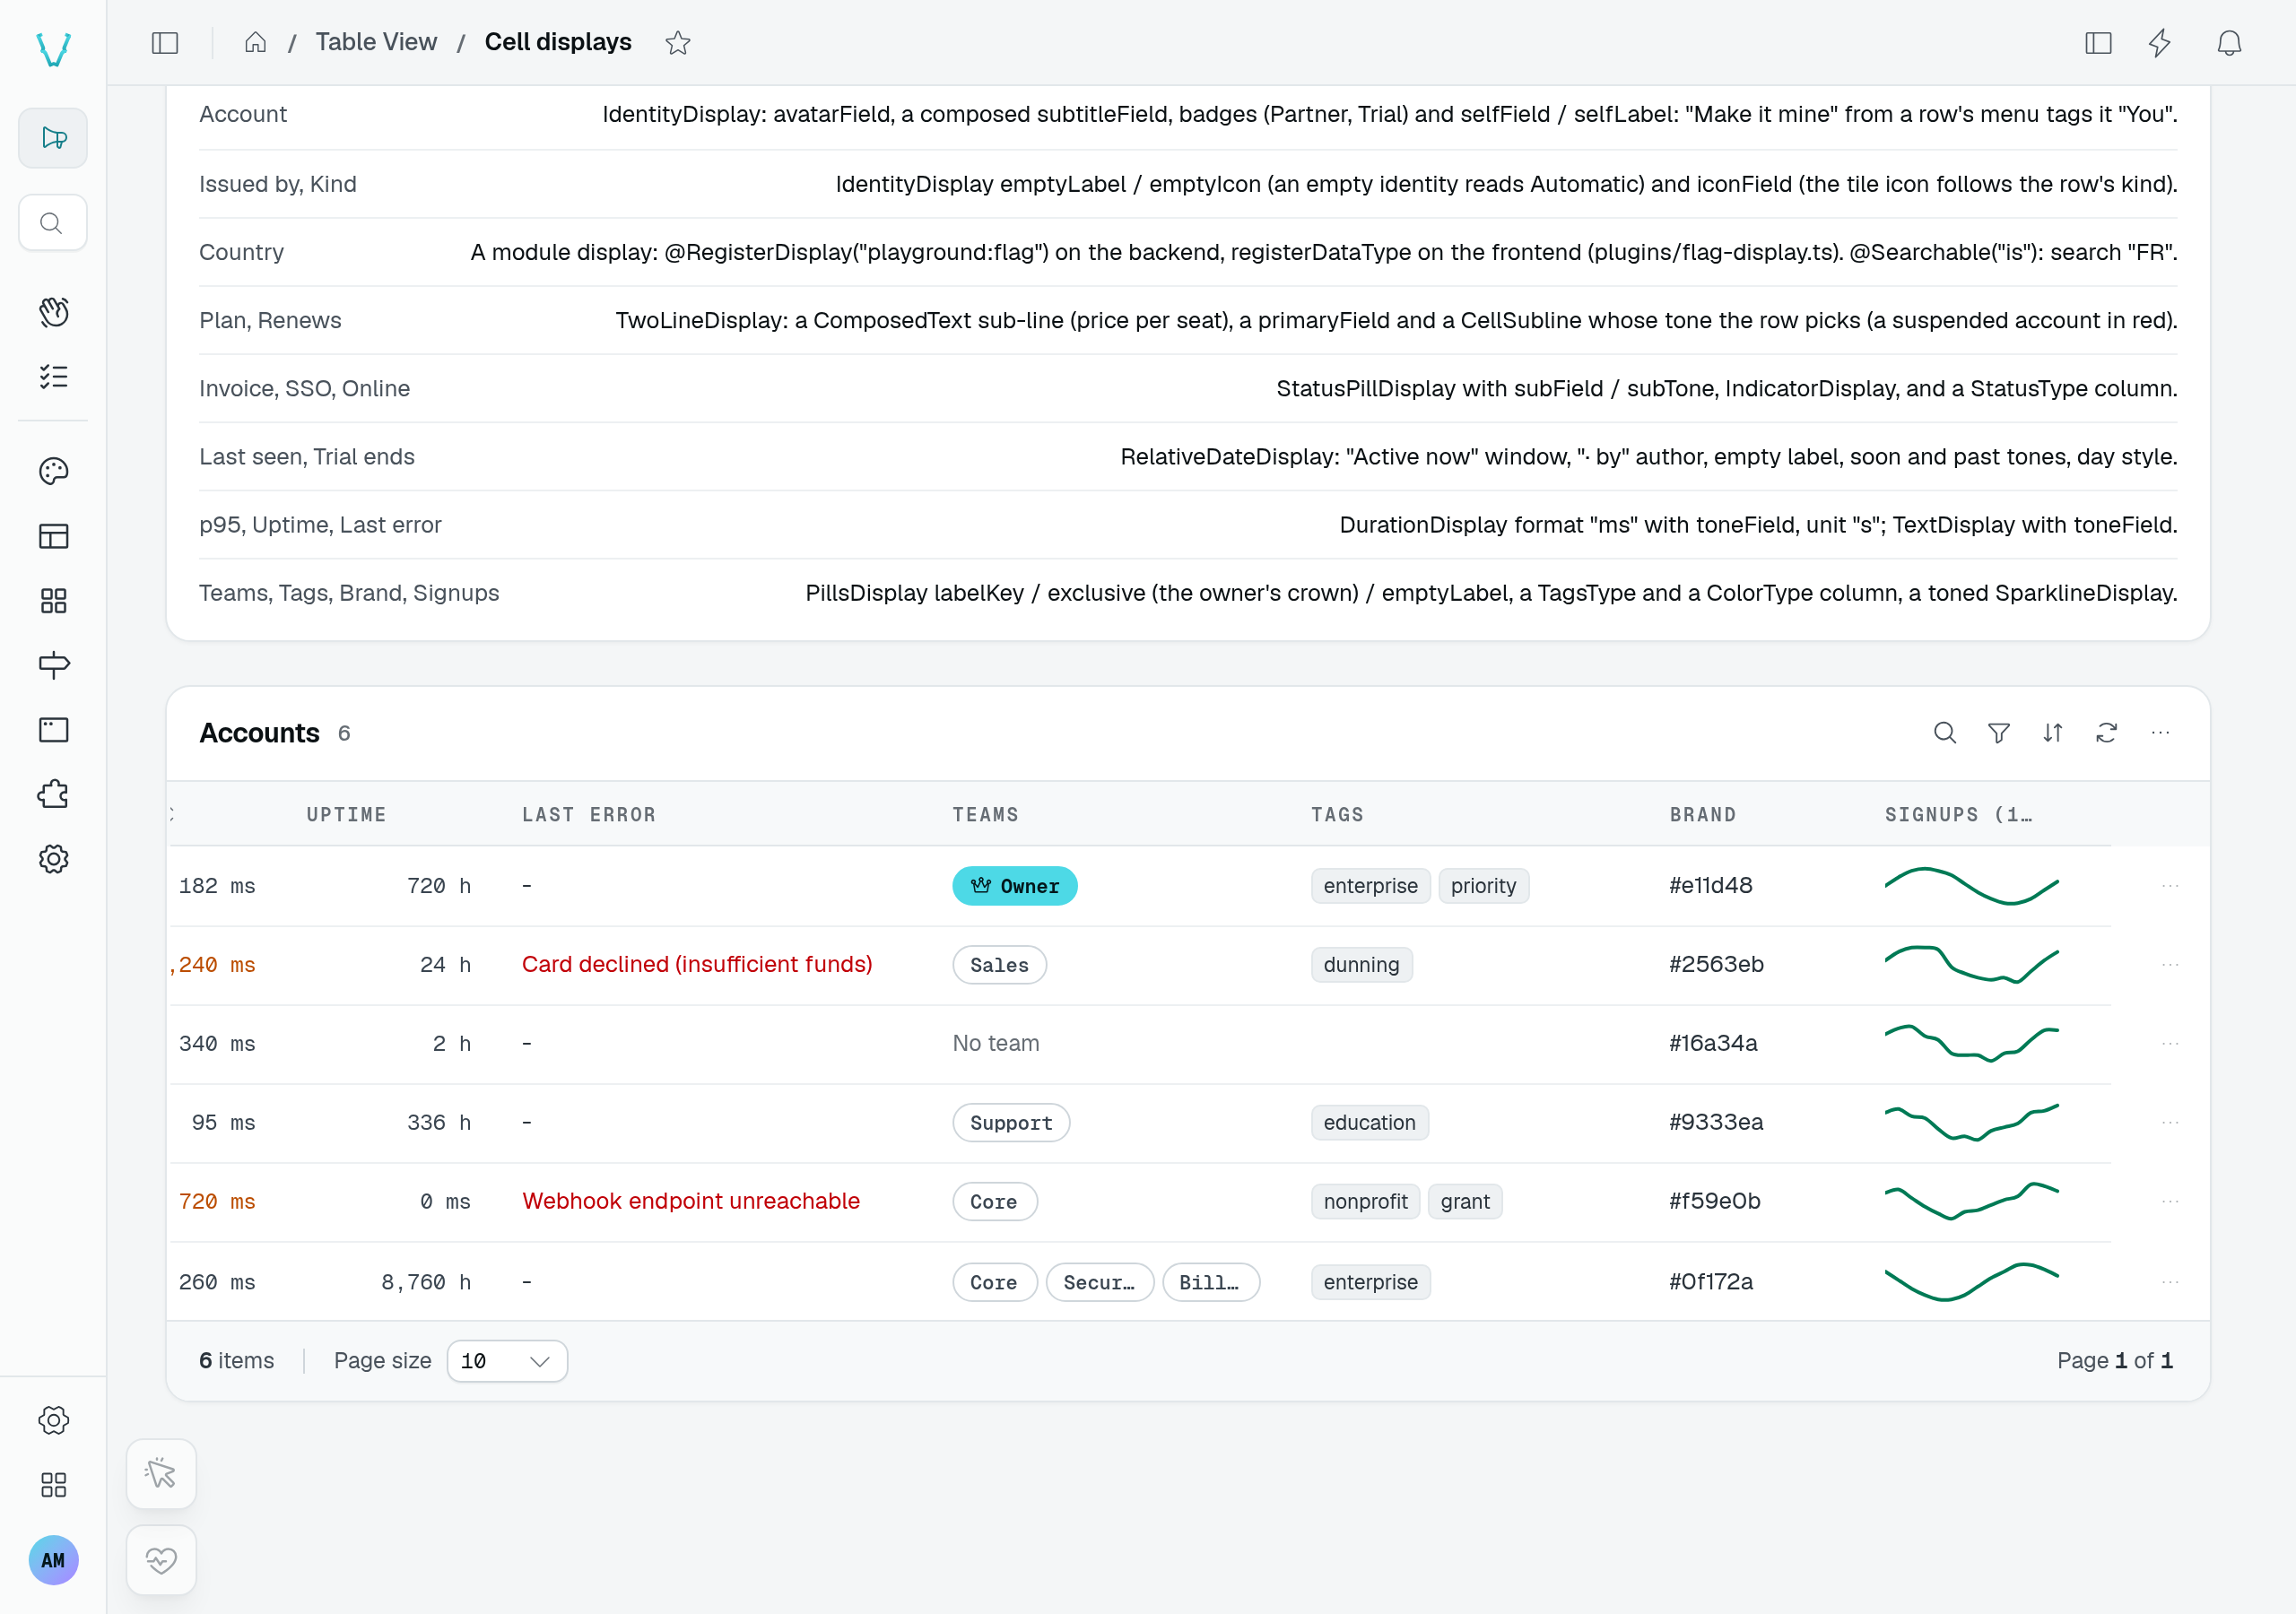Open row menu for the Support account
The height and width of the screenshot is (1614, 2296).
(x=2169, y=1123)
